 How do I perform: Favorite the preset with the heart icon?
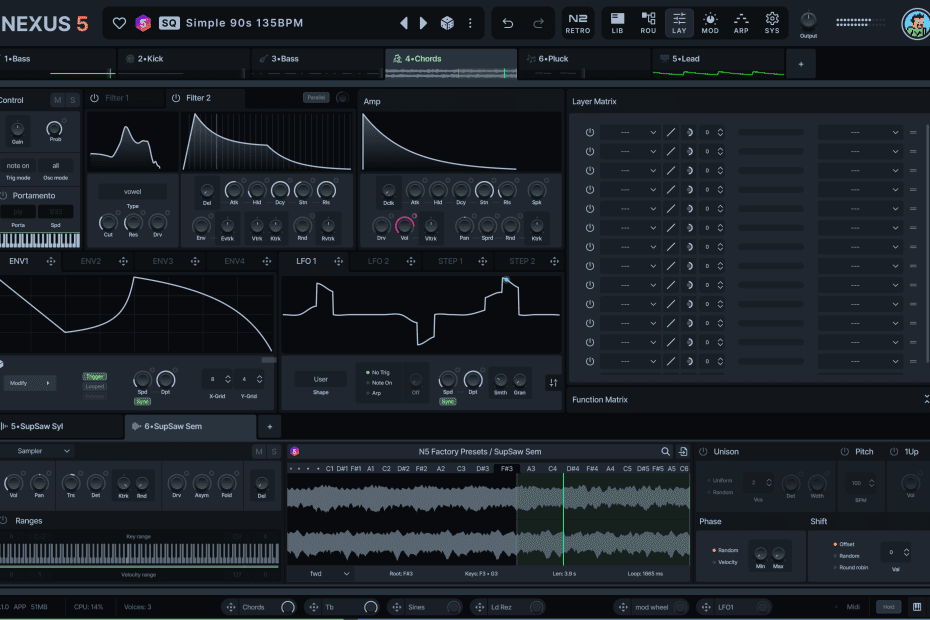pos(120,22)
